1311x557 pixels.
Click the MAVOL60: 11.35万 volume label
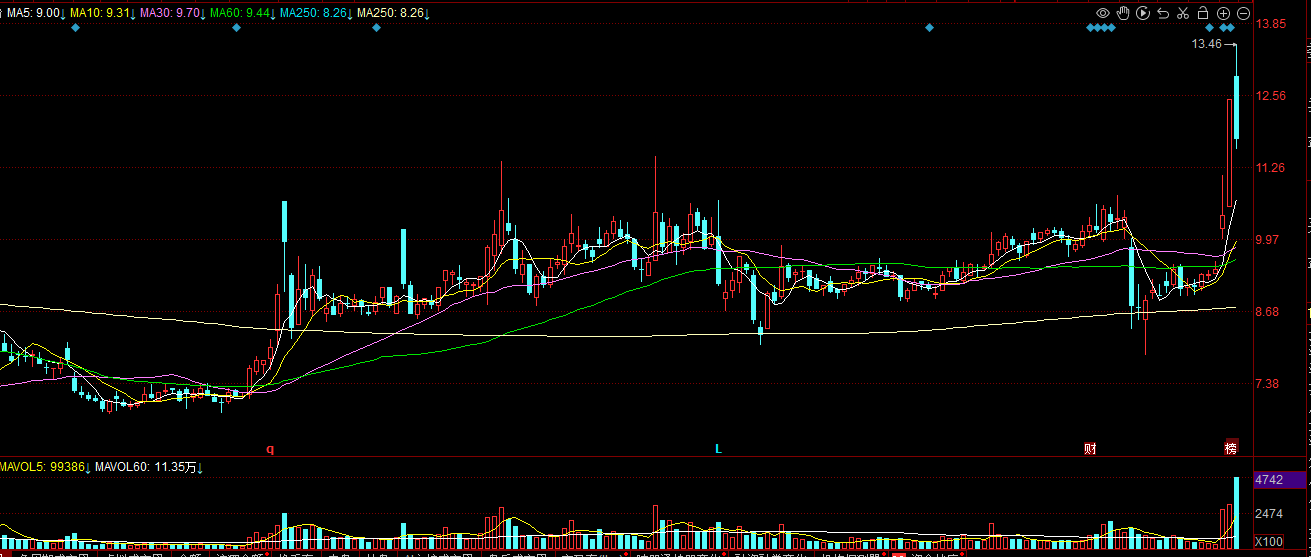pos(148,467)
